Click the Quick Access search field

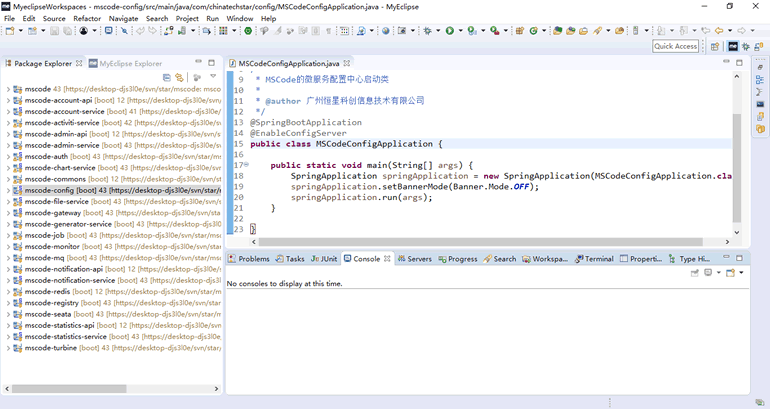676,46
